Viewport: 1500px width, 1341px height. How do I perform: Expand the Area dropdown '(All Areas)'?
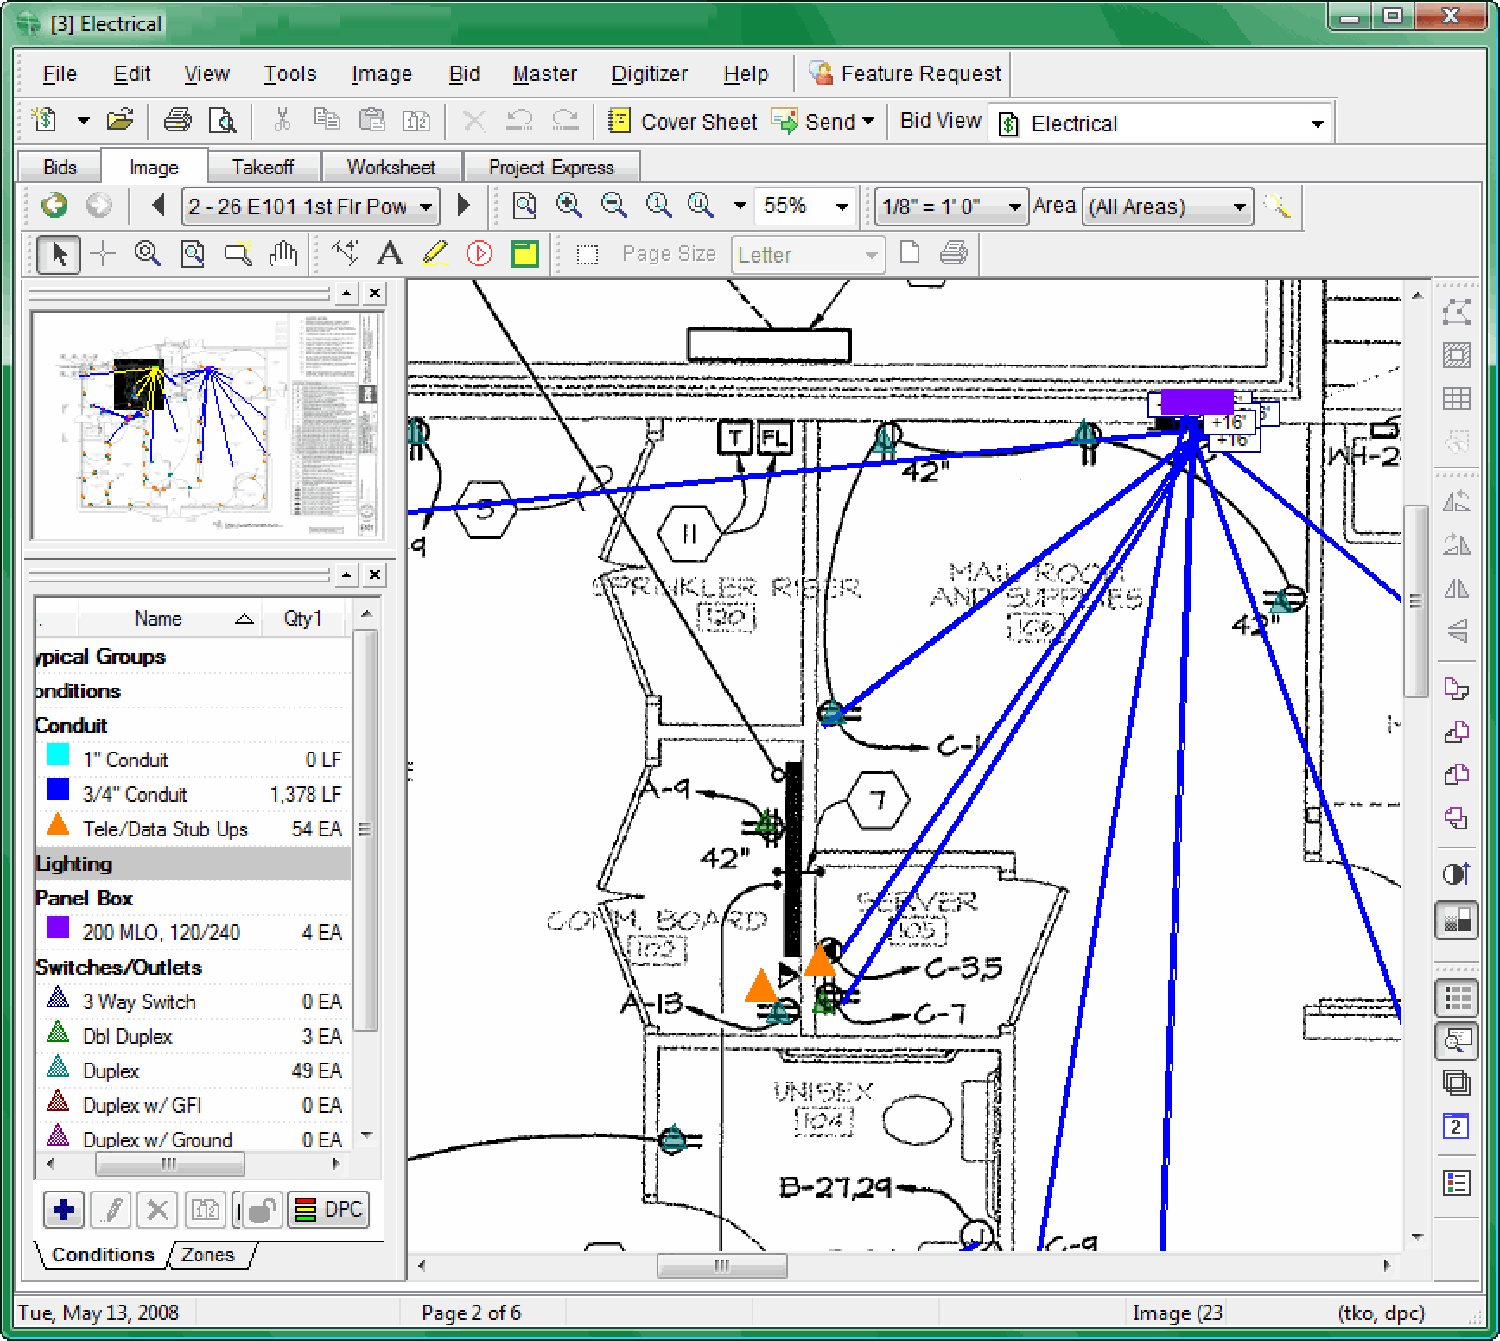click(1167, 207)
